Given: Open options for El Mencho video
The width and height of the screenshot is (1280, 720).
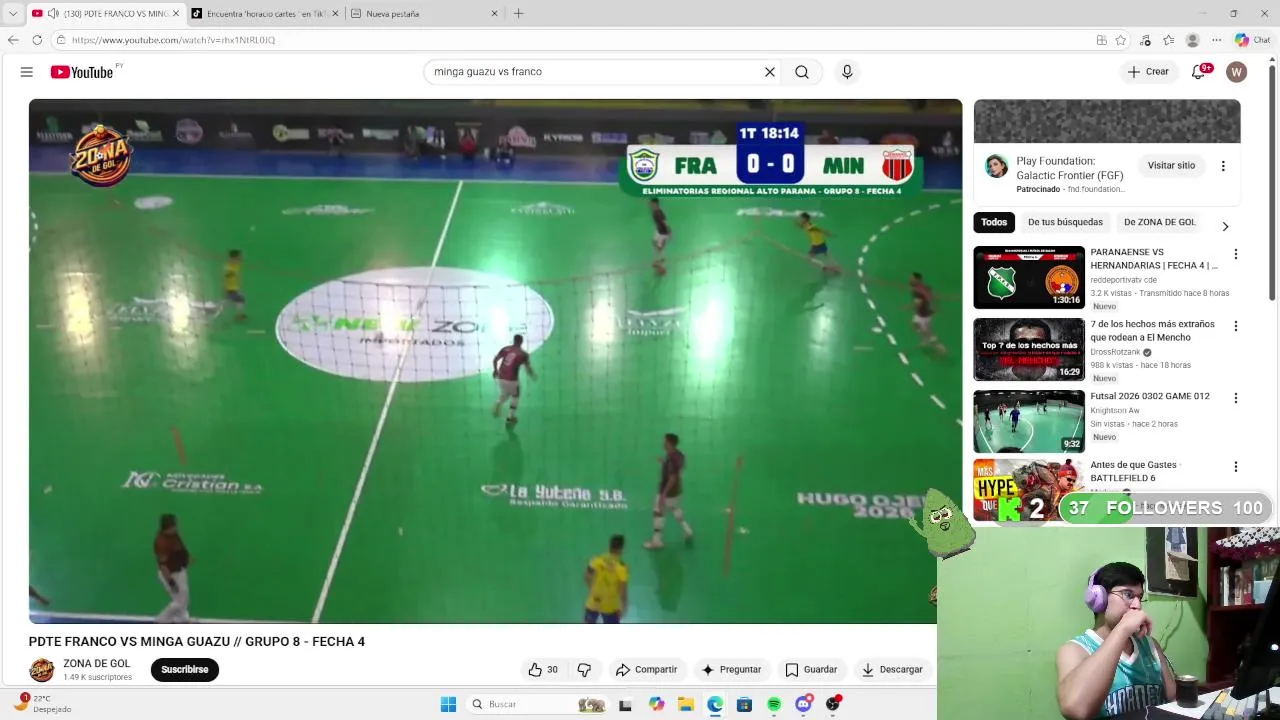Looking at the screenshot, I should click(1236, 326).
